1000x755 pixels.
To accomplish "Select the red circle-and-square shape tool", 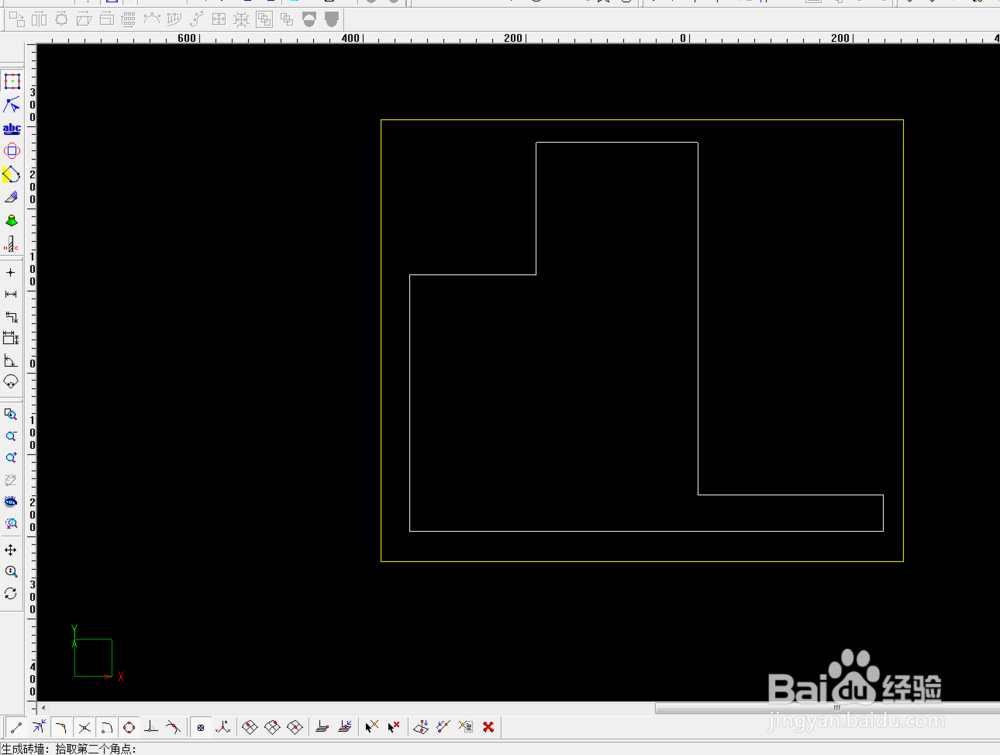I will click(11, 151).
